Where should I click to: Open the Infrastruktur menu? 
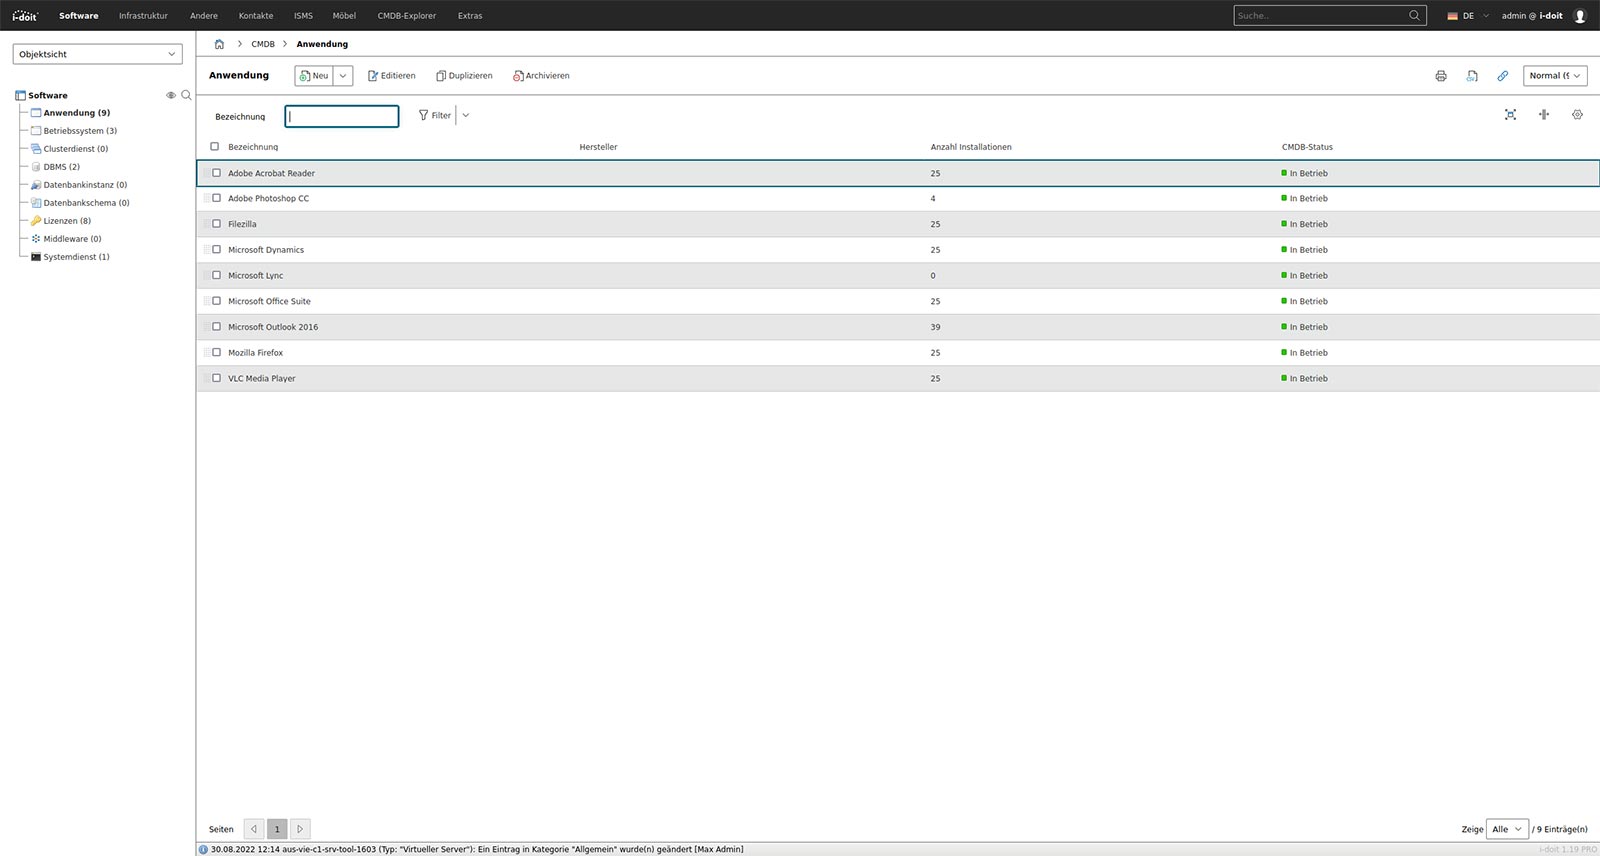[x=143, y=16]
